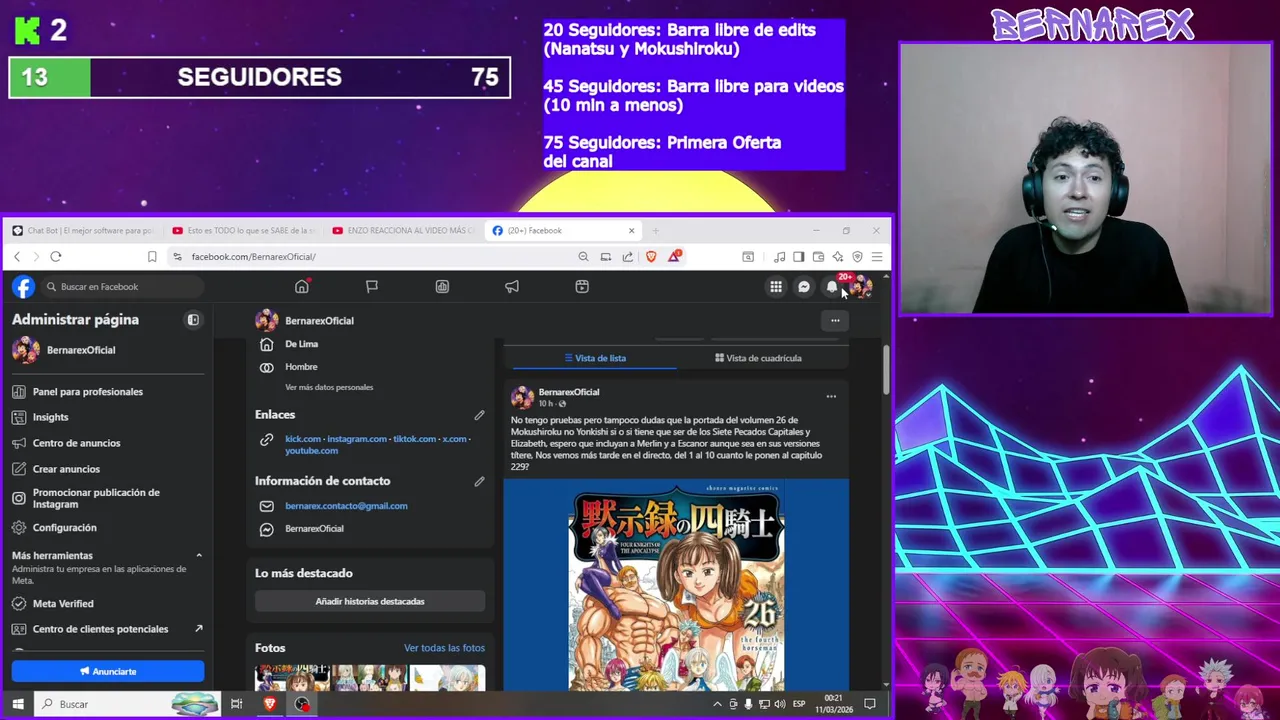Open Brave VPN shield icon in toolbar
The image size is (1280, 720).
[x=857, y=257]
